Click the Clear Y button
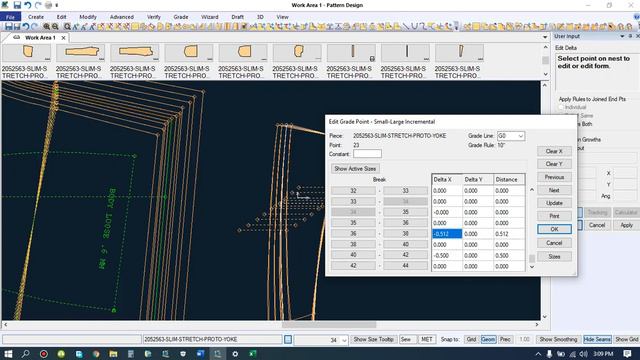The height and width of the screenshot is (360, 640). [x=554, y=164]
